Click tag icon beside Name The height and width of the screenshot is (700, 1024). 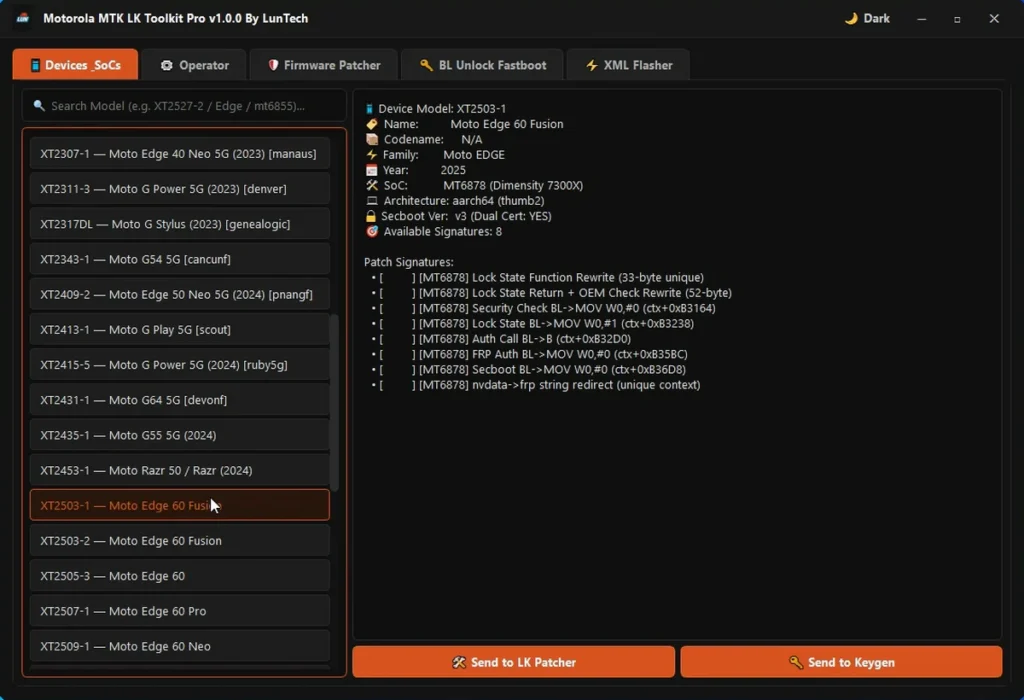(372, 124)
